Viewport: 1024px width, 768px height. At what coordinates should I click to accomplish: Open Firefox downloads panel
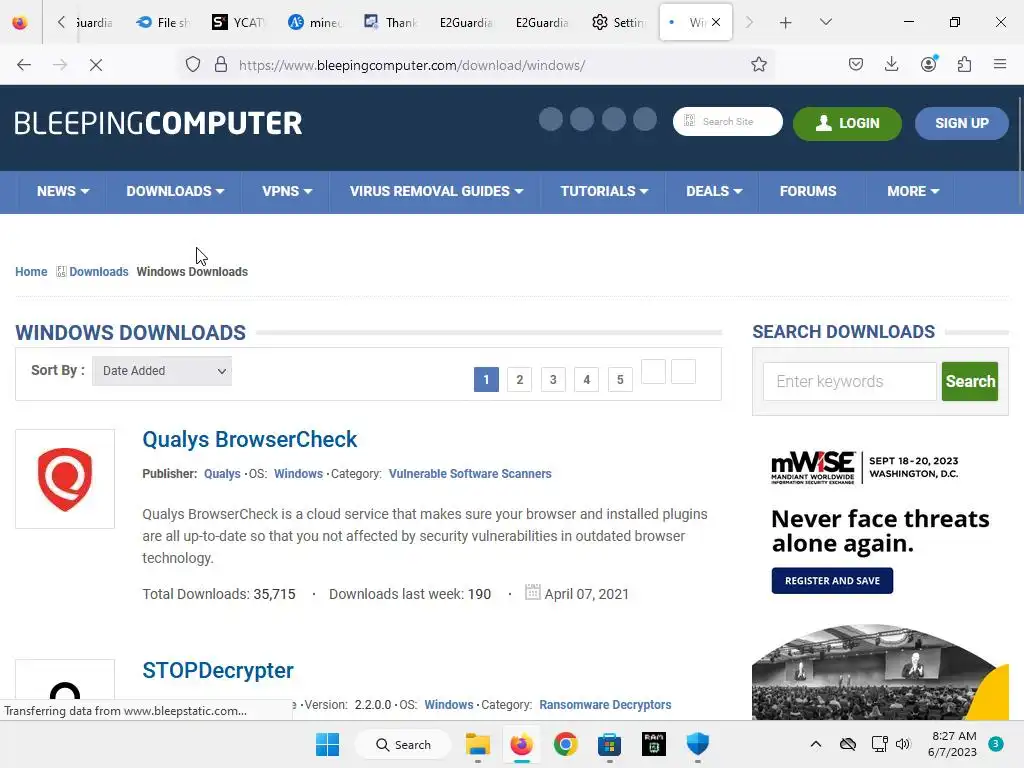click(891, 64)
